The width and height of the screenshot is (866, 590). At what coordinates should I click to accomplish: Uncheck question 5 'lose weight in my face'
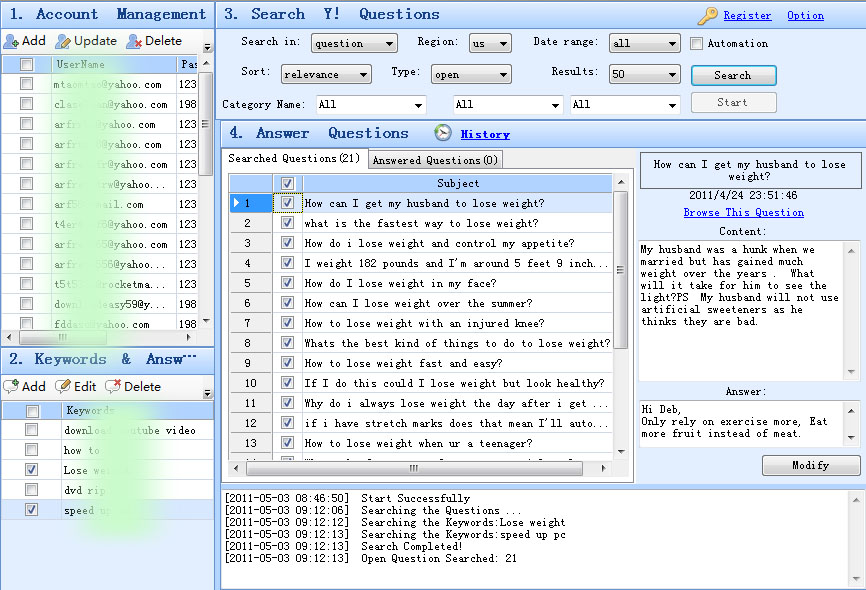pyautogui.click(x=287, y=283)
